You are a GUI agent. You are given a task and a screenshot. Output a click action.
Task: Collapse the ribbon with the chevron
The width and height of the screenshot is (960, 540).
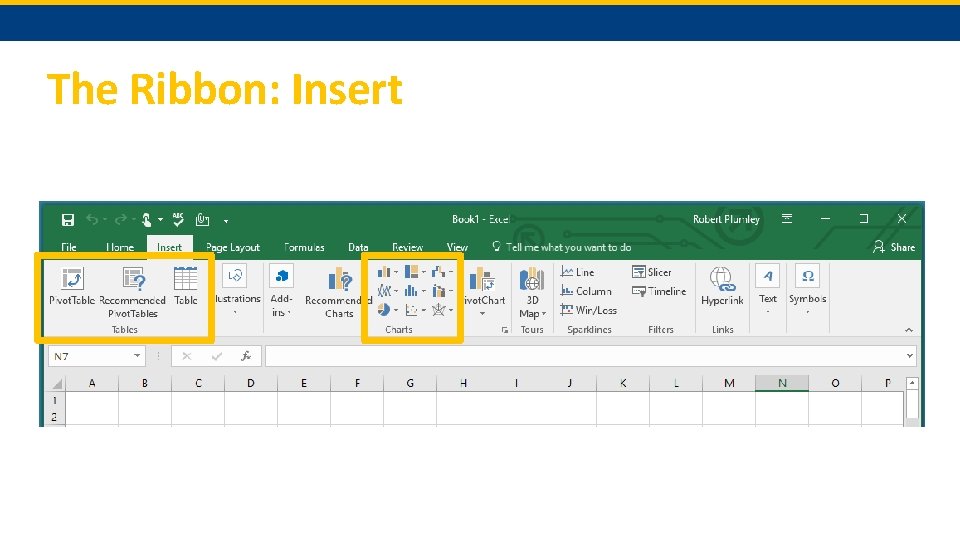pos(909,330)
